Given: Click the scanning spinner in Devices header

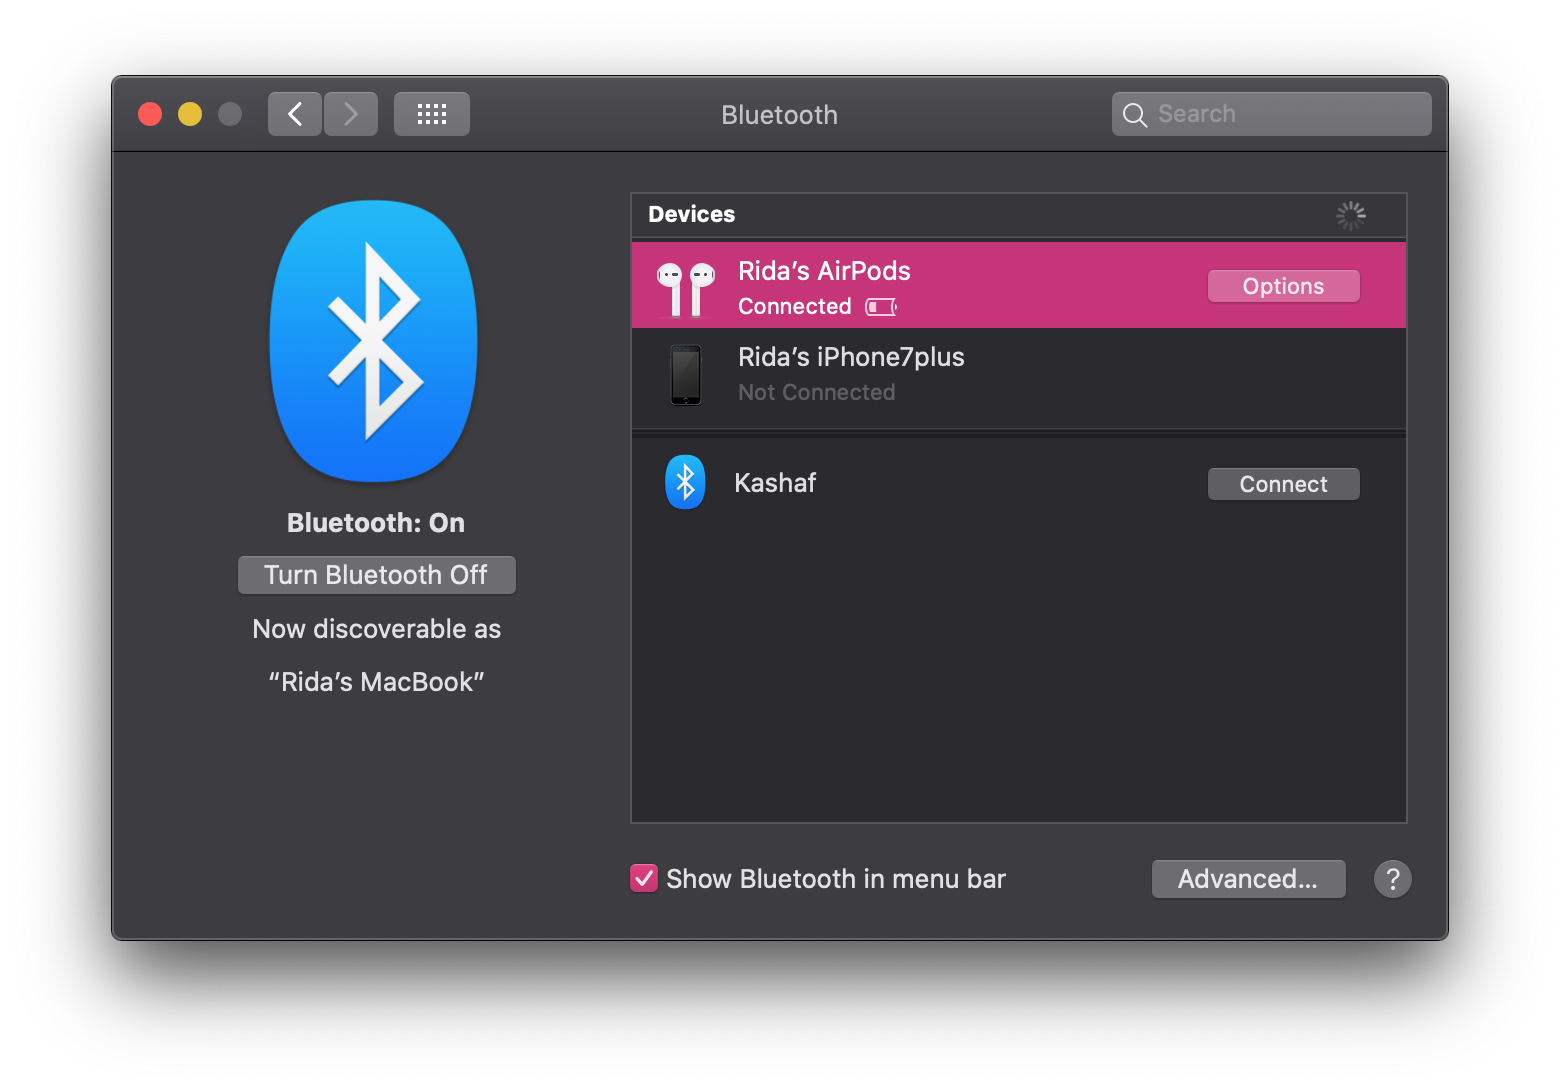Looking at the screenshot, I should 1350,215.
